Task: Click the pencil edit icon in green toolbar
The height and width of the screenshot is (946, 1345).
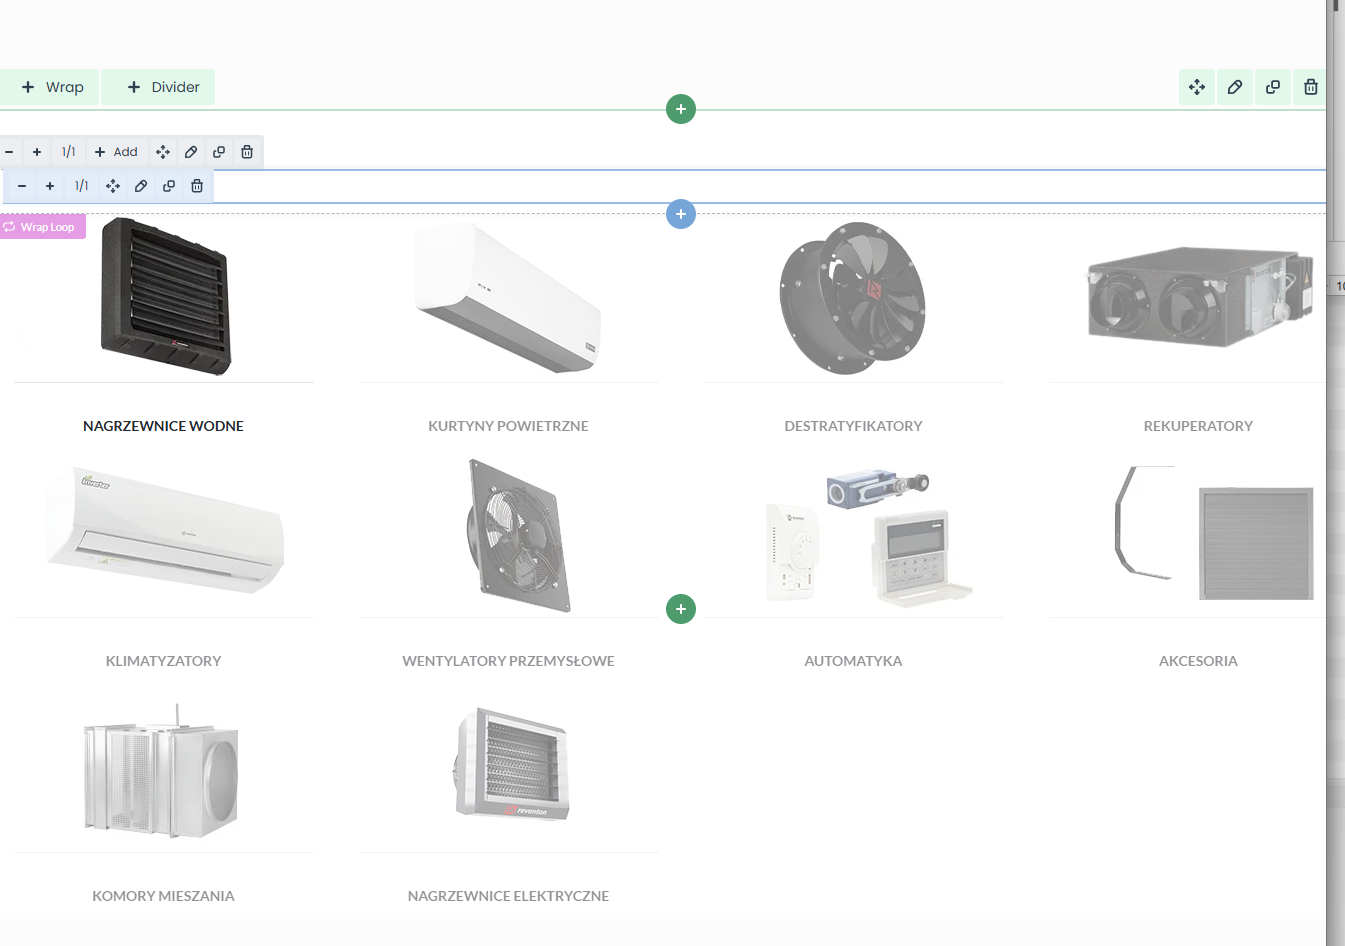Action: (x=1235, y=87)
